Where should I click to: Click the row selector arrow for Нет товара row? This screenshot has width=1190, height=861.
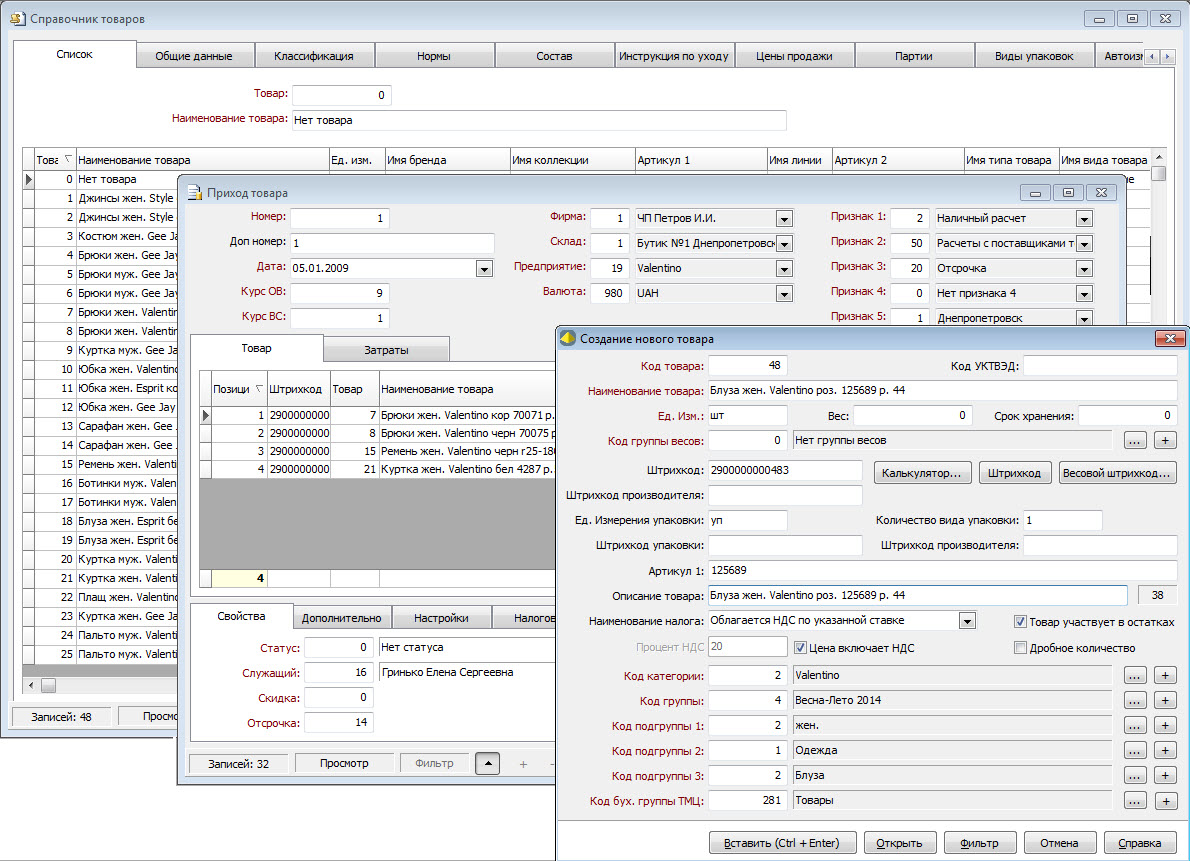point(29,179)
